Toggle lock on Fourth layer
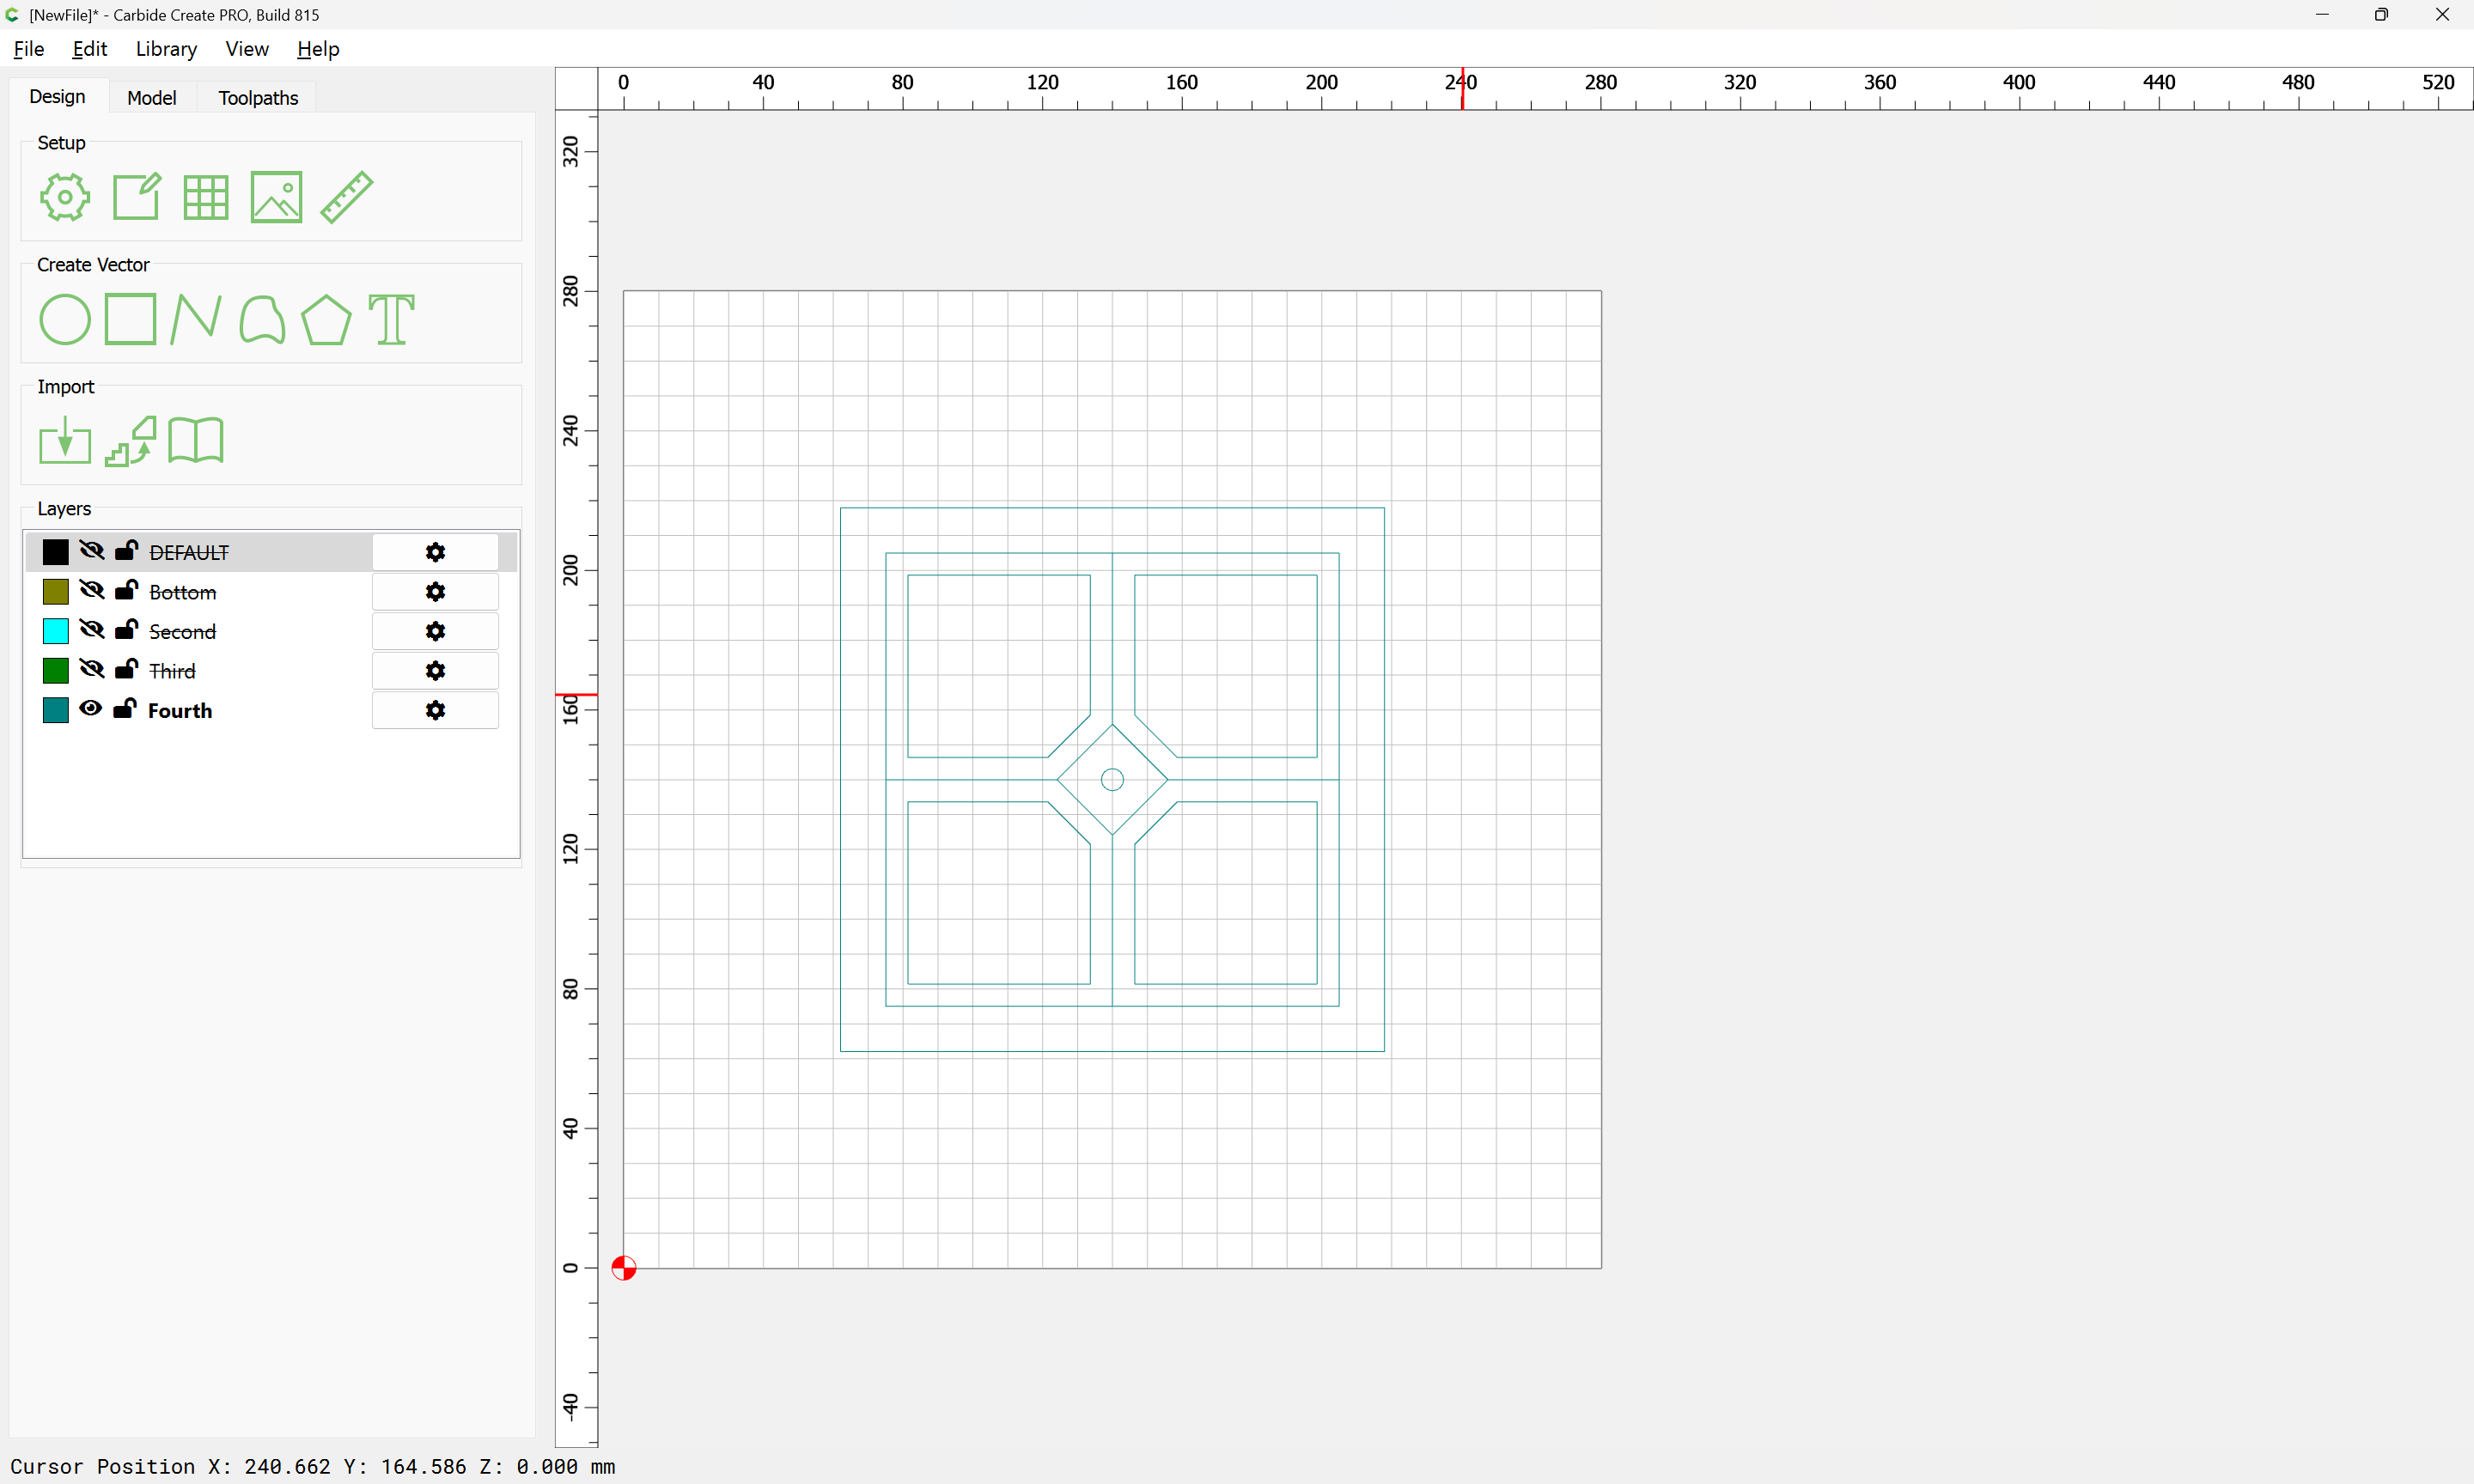Screen dimensions: 2474x1484 point(125,708)
